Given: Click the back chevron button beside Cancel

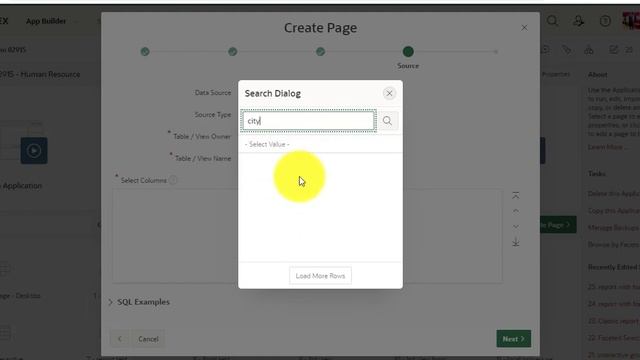Looking at the screenshot, I should (120, 339).
